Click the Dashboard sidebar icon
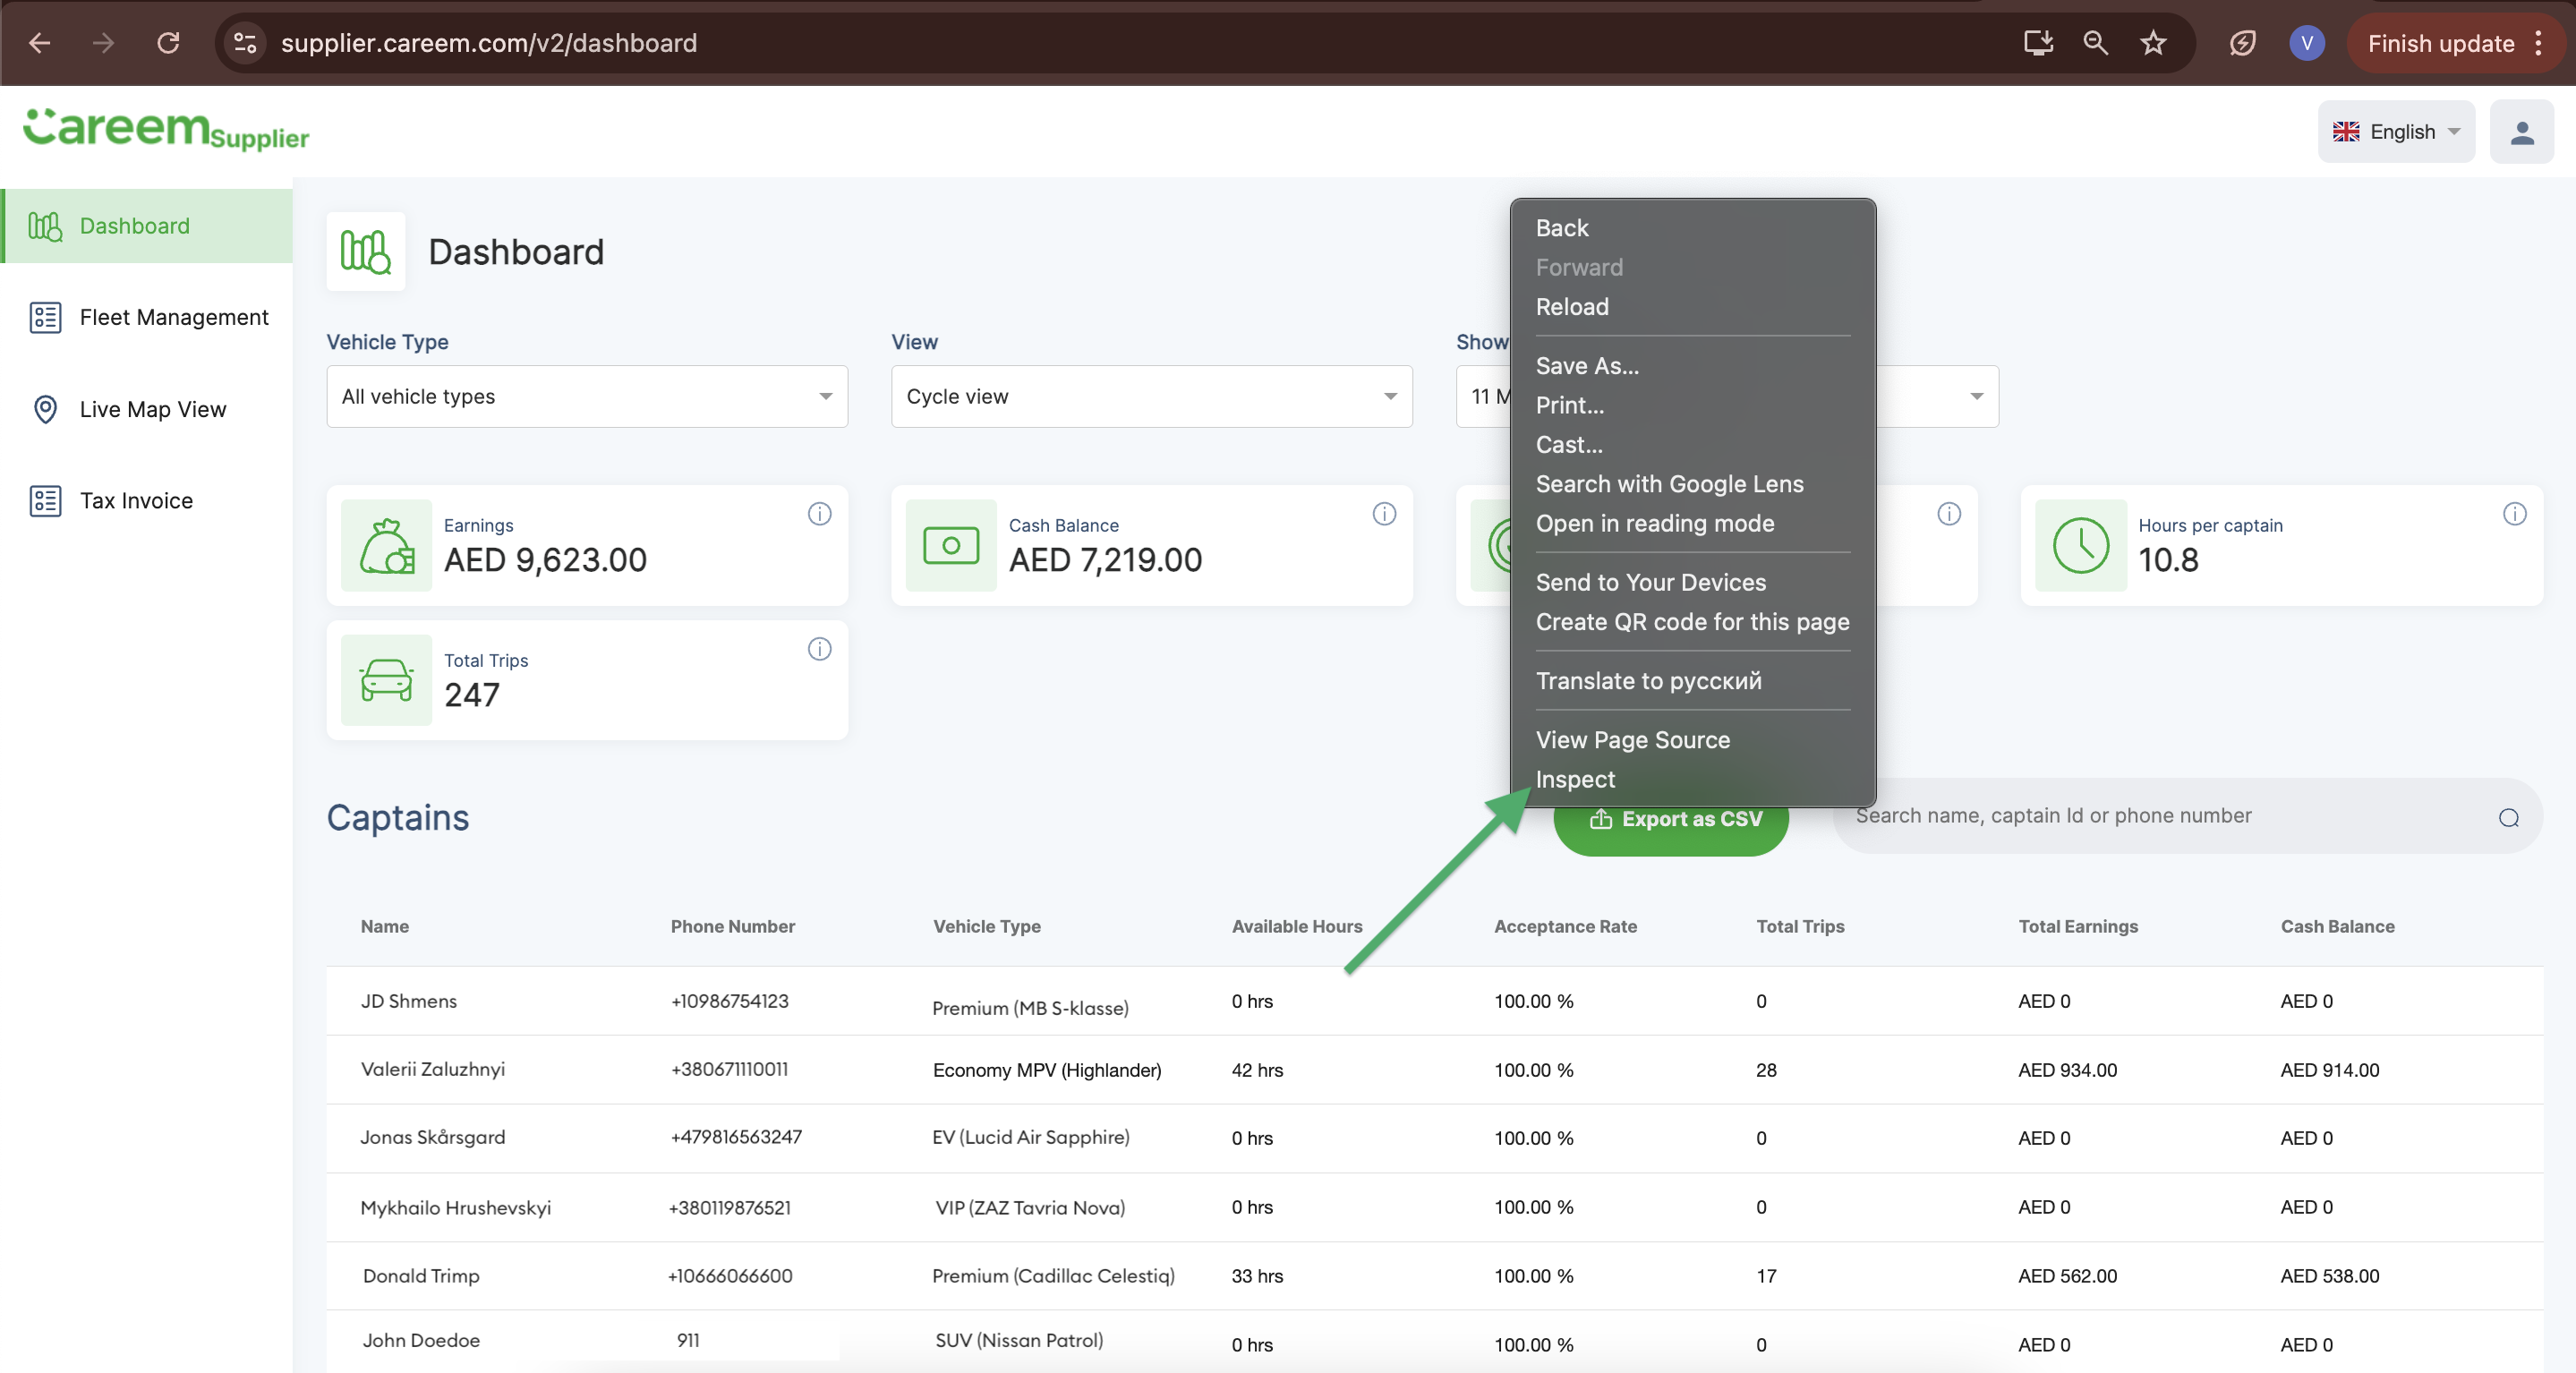 (45, 226)
